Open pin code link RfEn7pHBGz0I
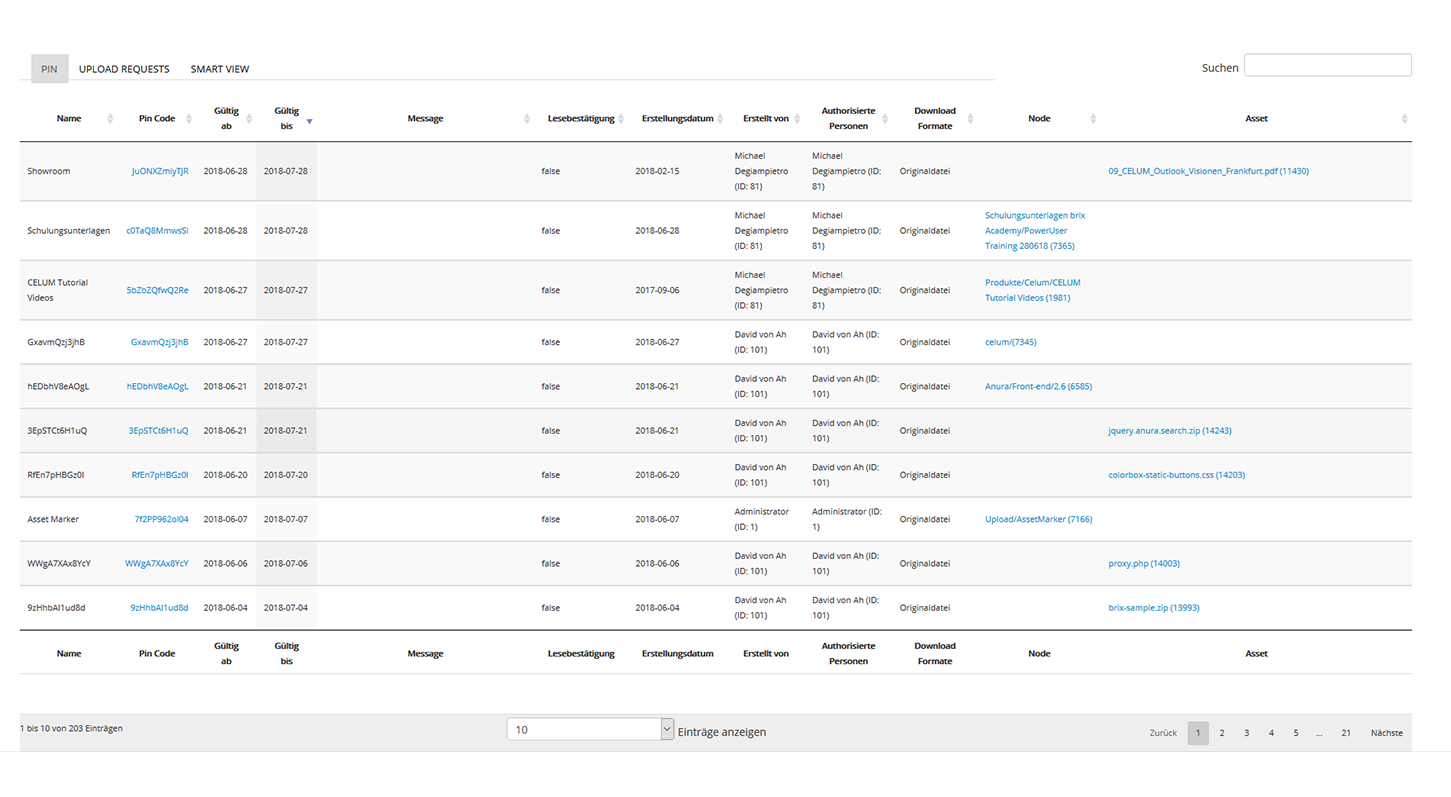Image resolution: width=1451 pixels, height=797 pixels. coord(160,475)
